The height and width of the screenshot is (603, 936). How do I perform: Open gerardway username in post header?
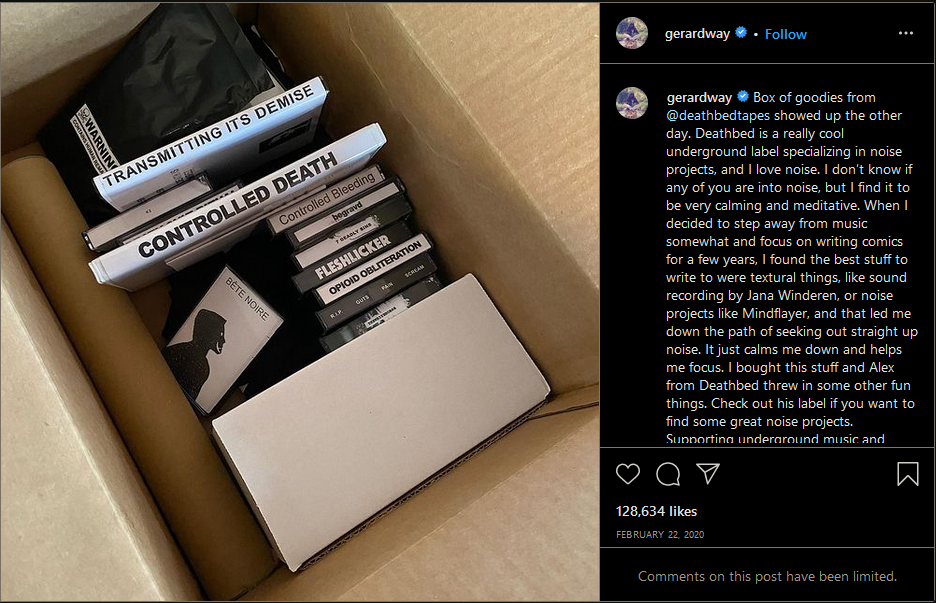[x=697, y=33]
